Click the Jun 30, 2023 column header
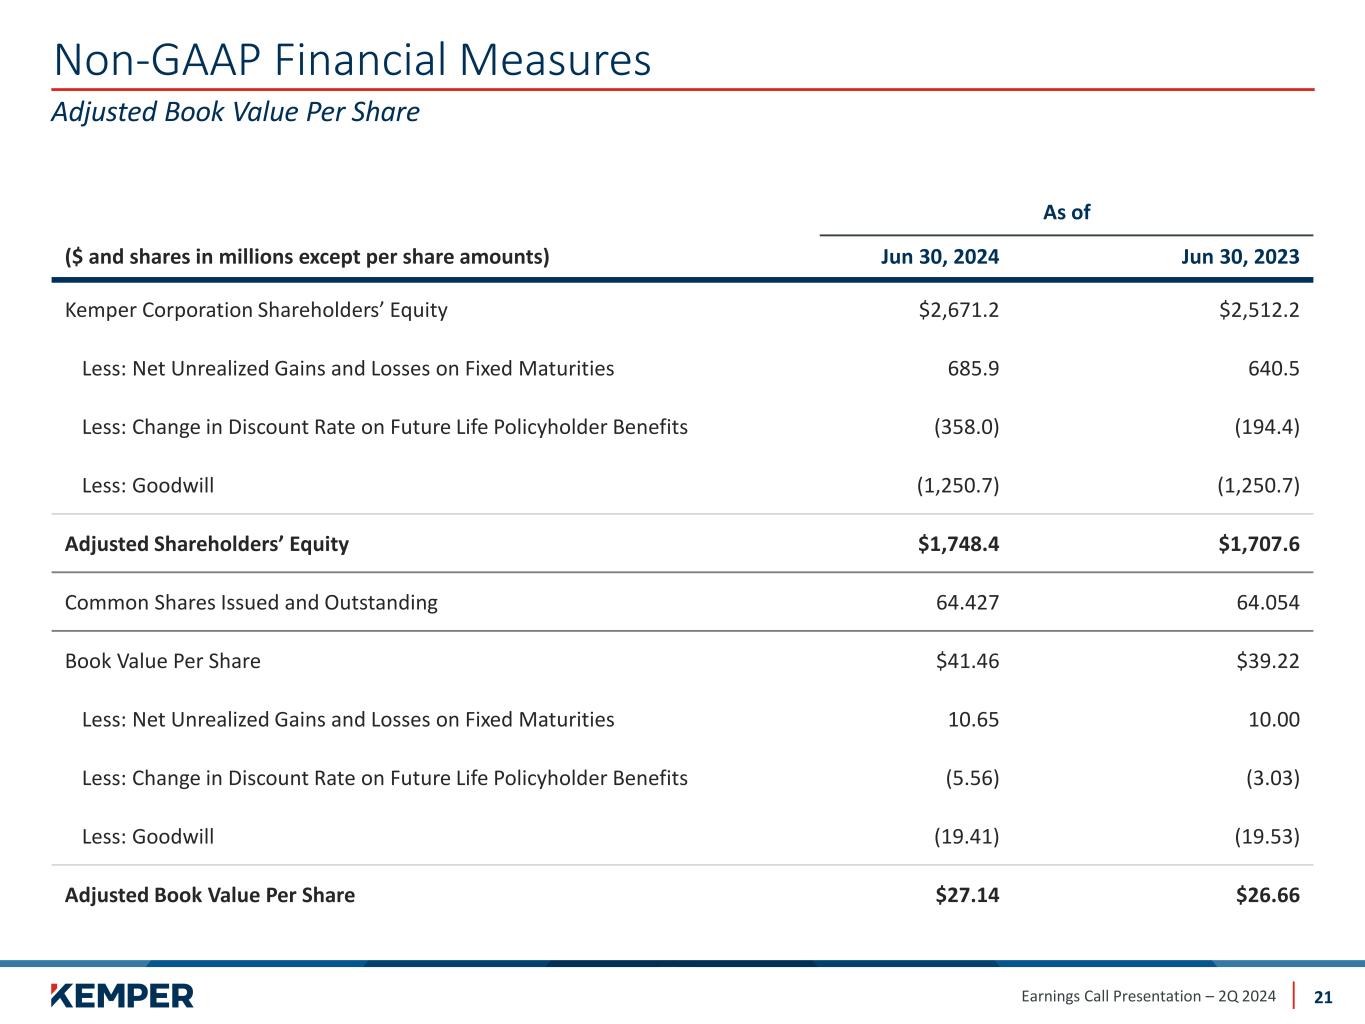The width and height of the screenshot is (1365, 1024). 1240,257
